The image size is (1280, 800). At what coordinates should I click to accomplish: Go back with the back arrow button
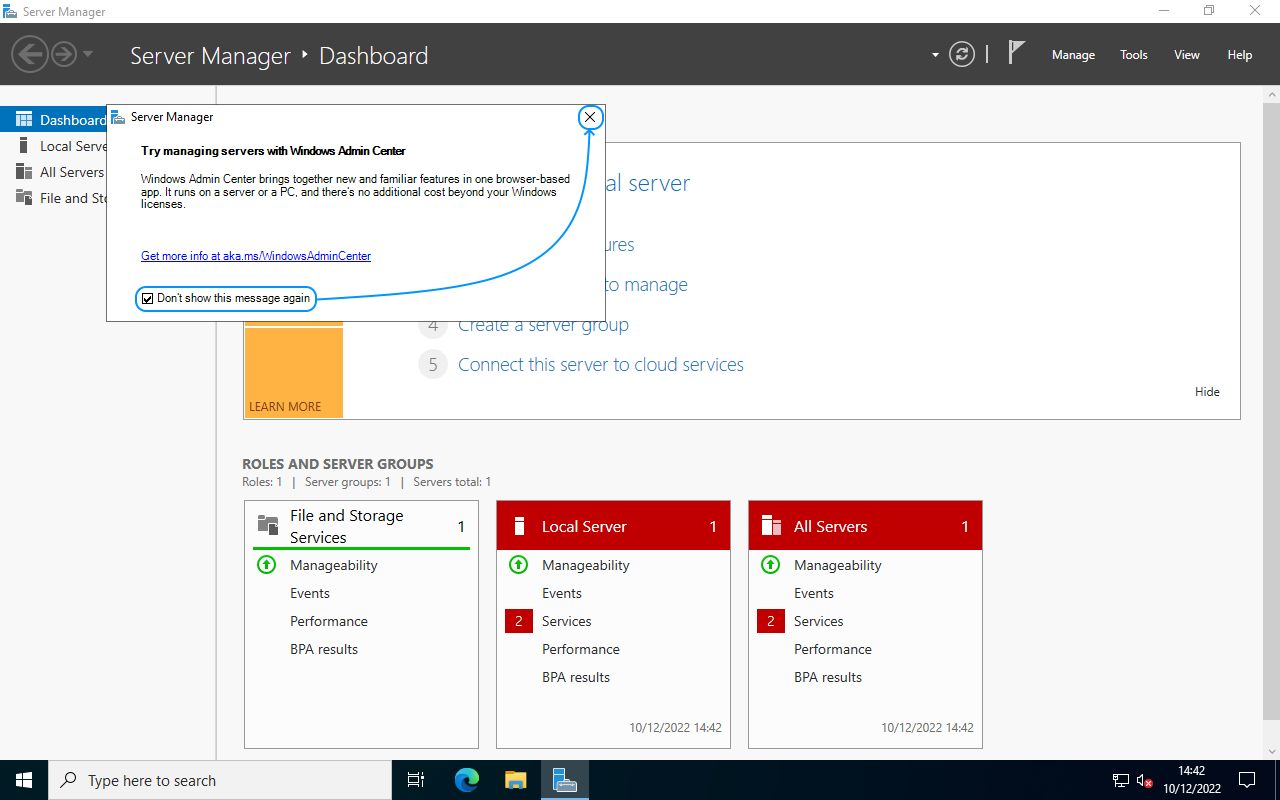[30, 54]
